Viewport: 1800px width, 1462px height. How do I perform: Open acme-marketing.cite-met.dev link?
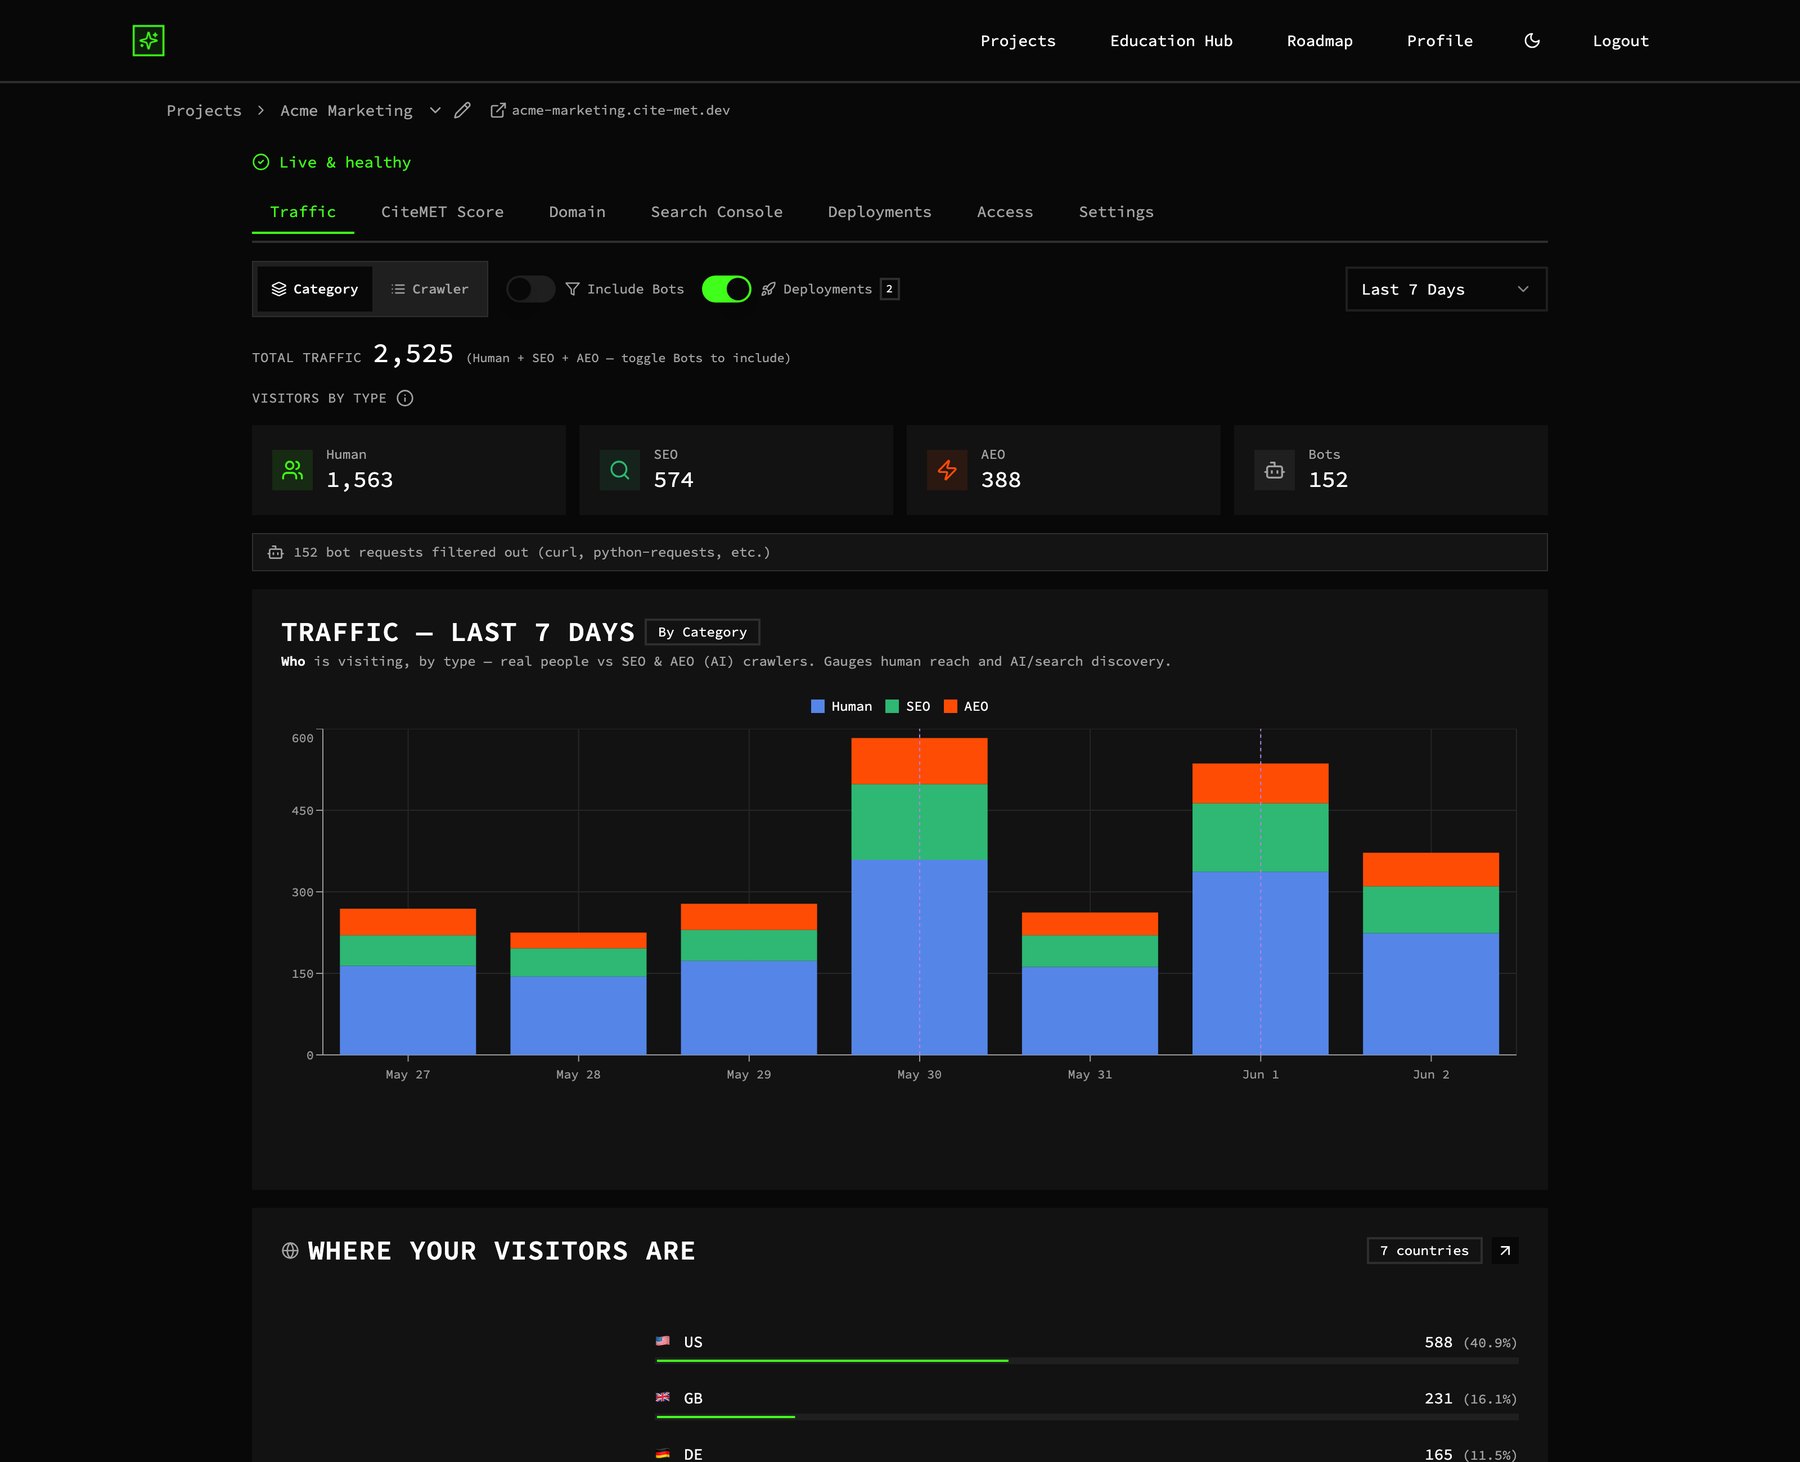point(621,110)
